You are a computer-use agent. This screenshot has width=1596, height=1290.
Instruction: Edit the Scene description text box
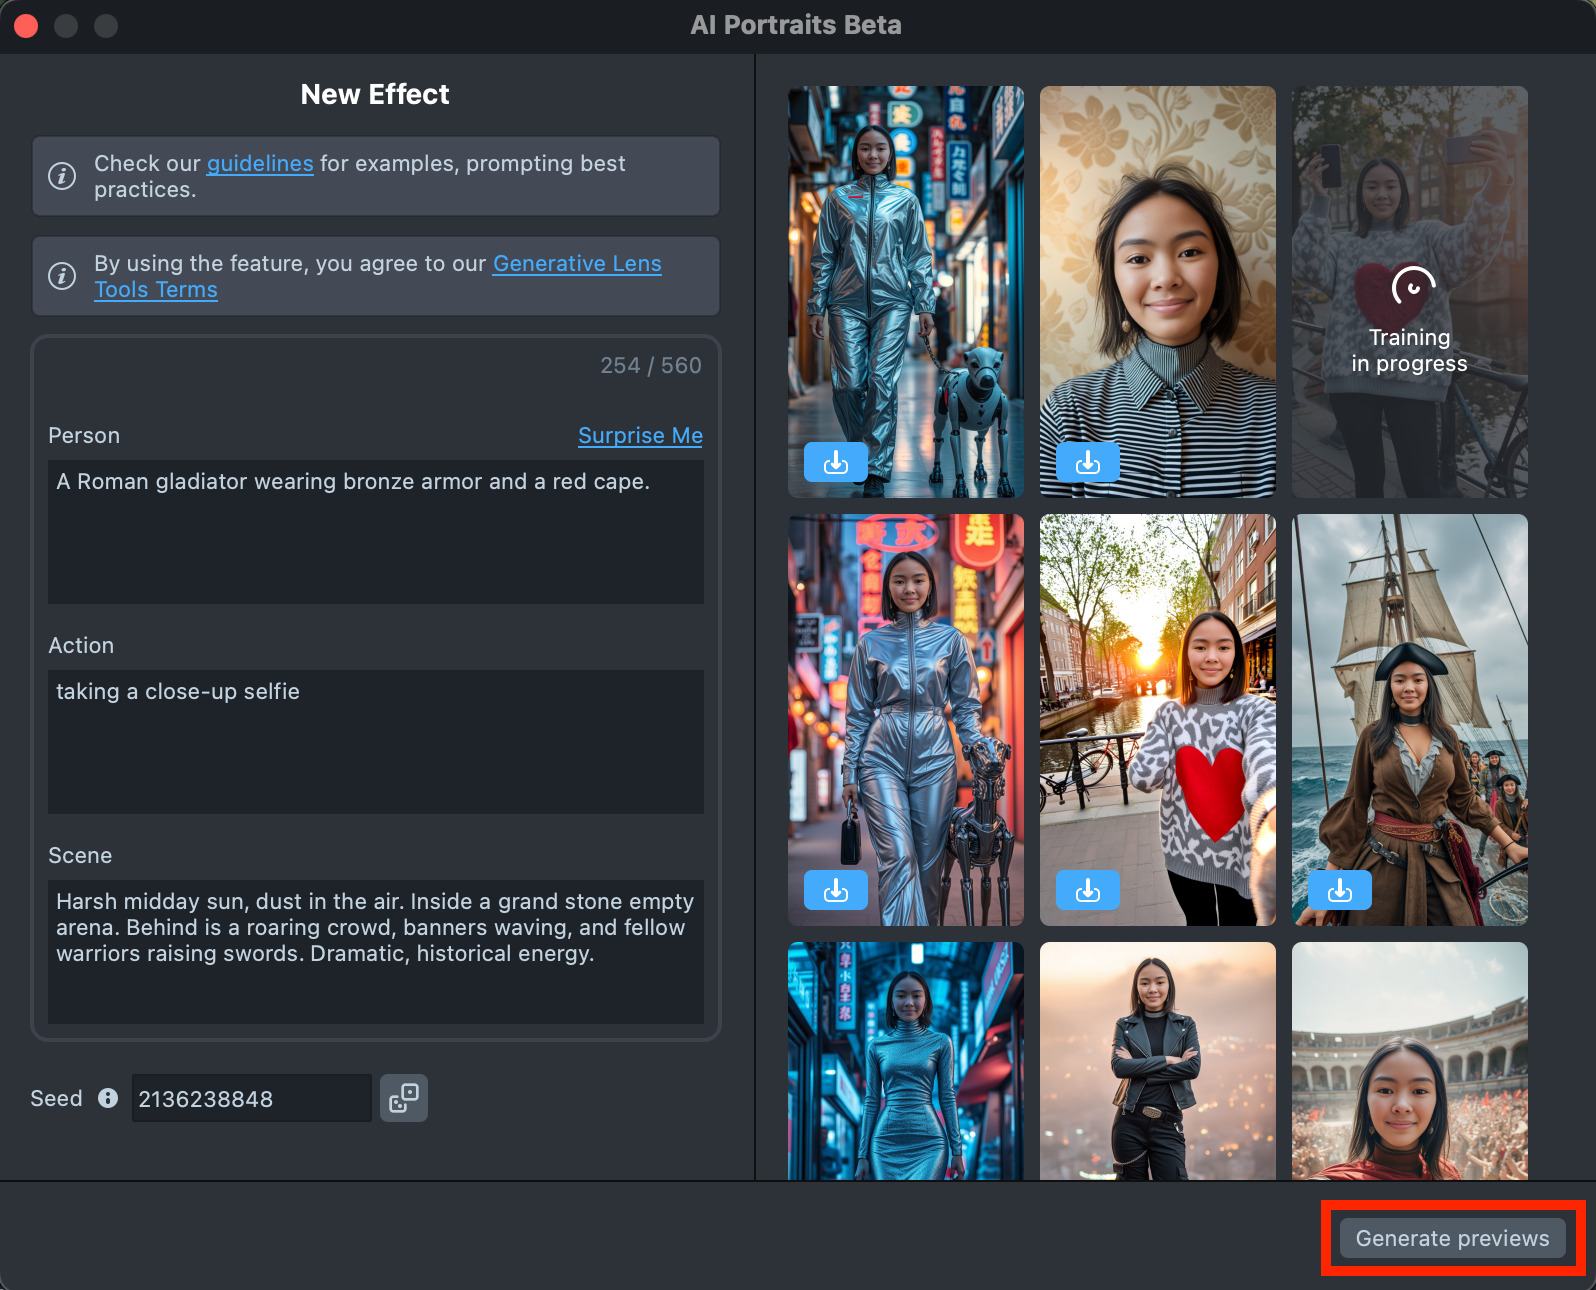tap(376, 951)
